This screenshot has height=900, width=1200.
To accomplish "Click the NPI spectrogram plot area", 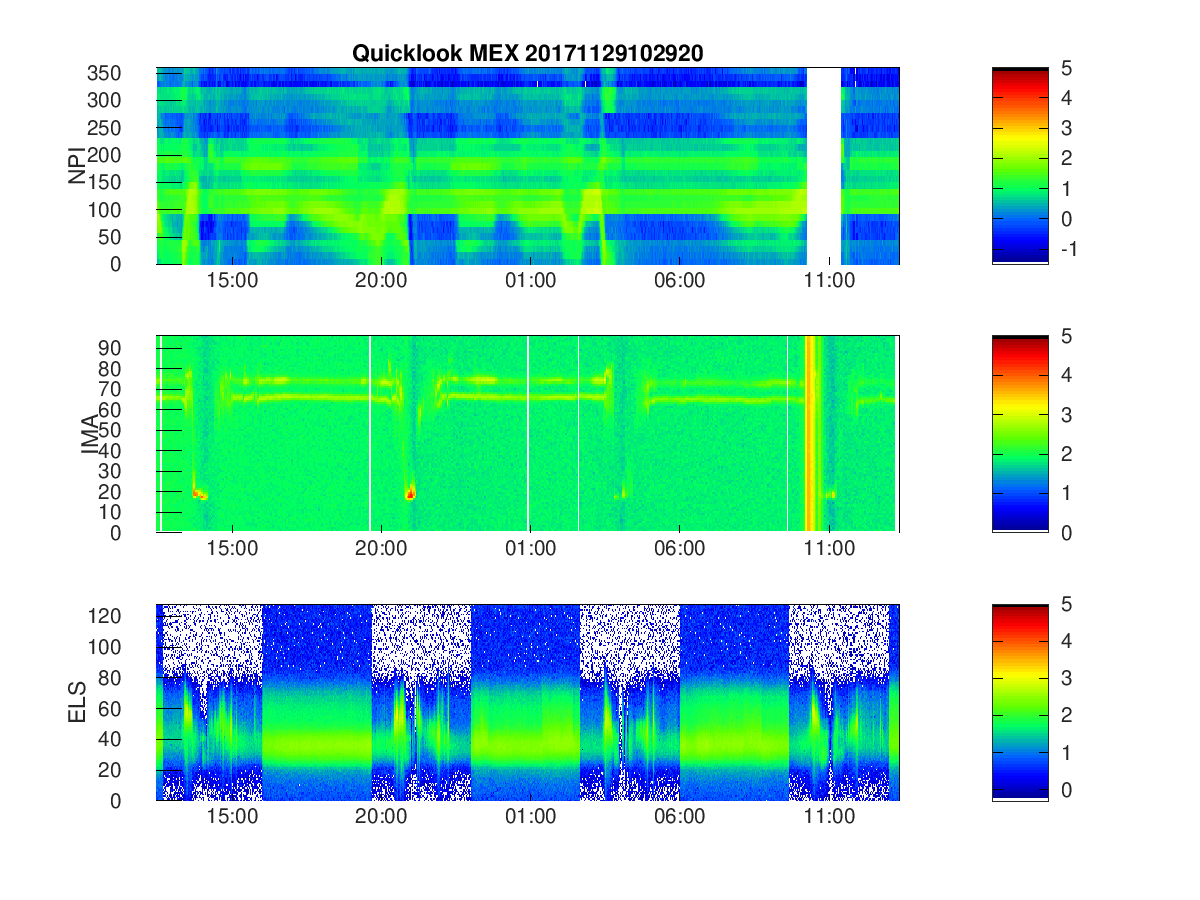I will (528, 166).
